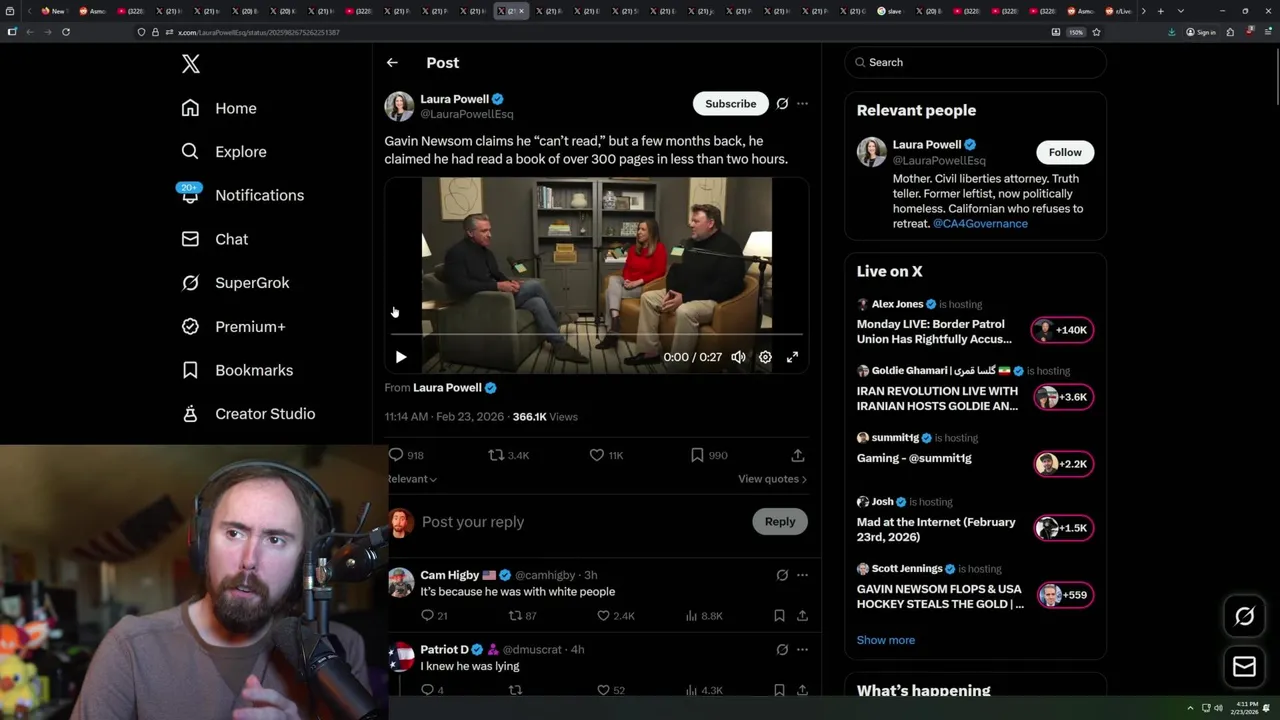Open the post's more options menu

(x=802, y=104)
